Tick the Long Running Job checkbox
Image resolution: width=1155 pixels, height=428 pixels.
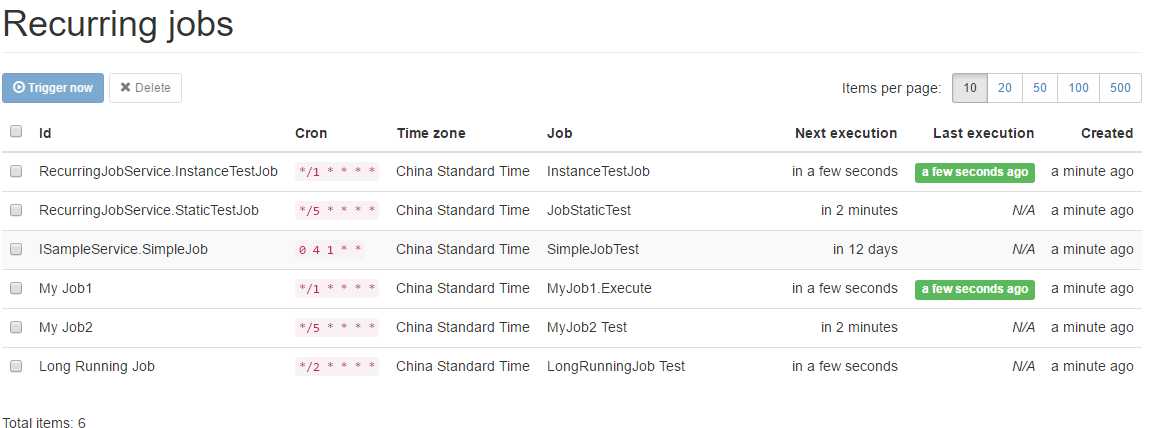16,366
